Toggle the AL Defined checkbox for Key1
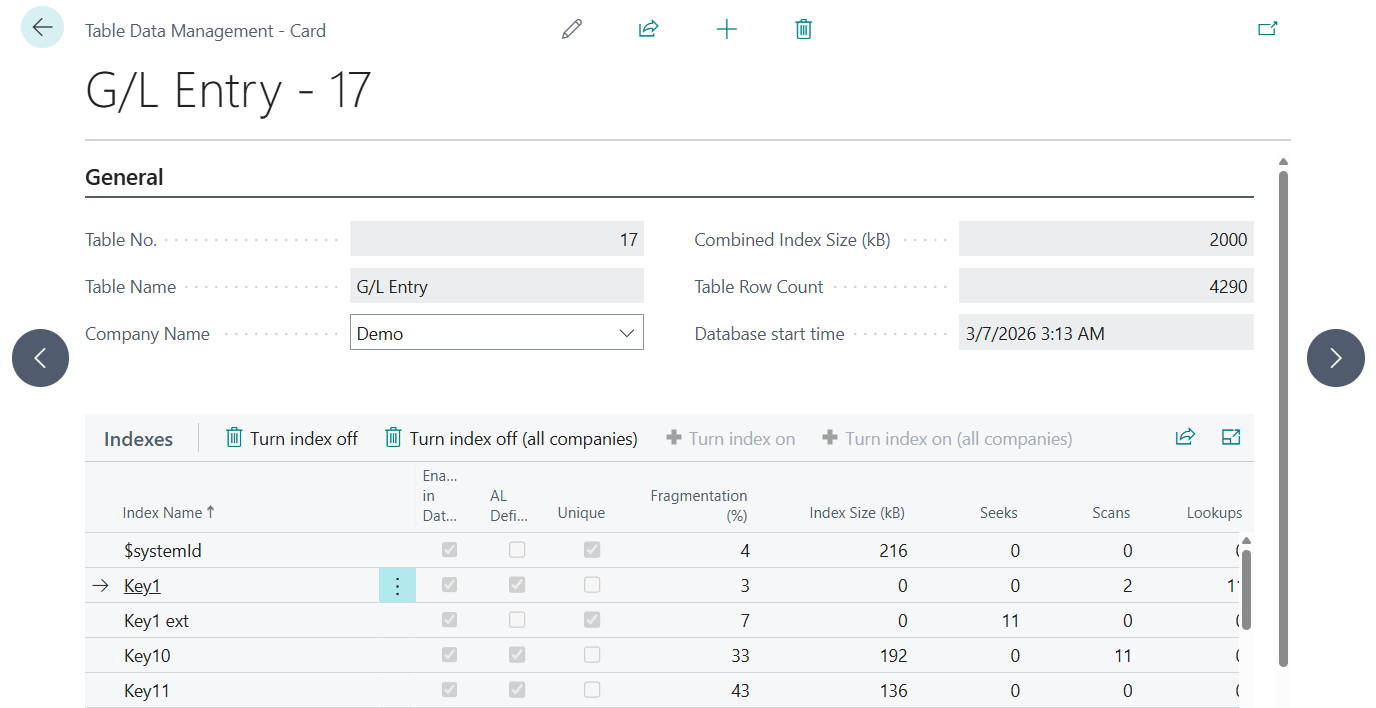Image resolution: width=1376 pixels, height=708 pixels. coord(517,584)
